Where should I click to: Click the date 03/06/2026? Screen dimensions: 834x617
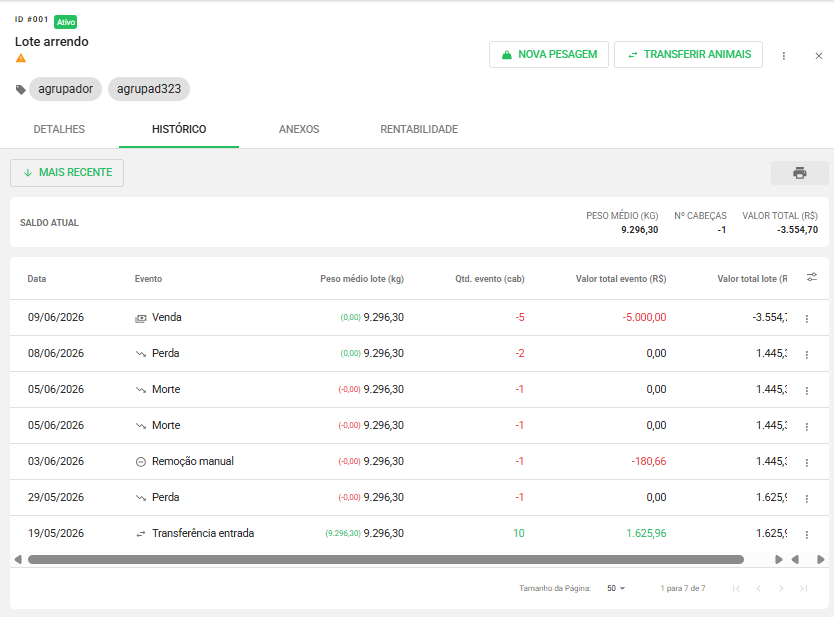[56, 461]
